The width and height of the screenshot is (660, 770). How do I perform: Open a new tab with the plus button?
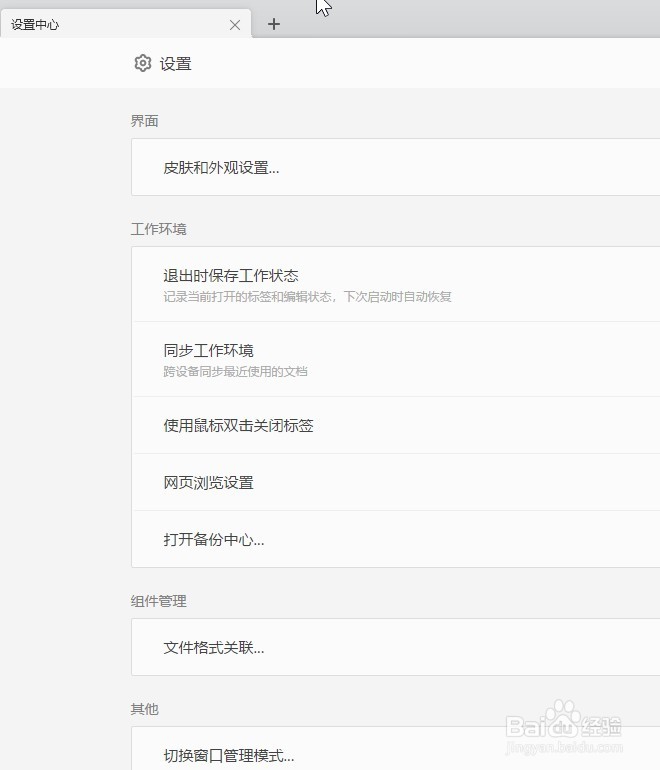(274, 24)
